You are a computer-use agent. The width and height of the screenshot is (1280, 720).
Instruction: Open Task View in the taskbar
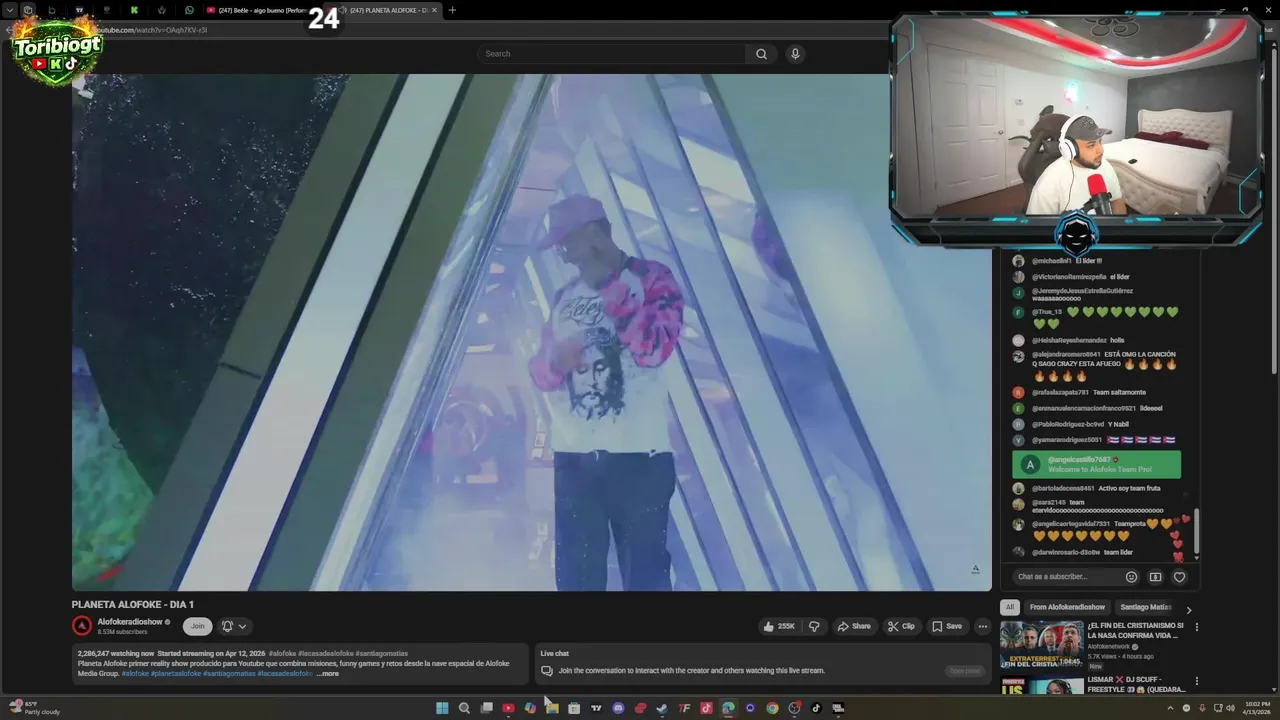pyautogui.click(x=486, y=708)
